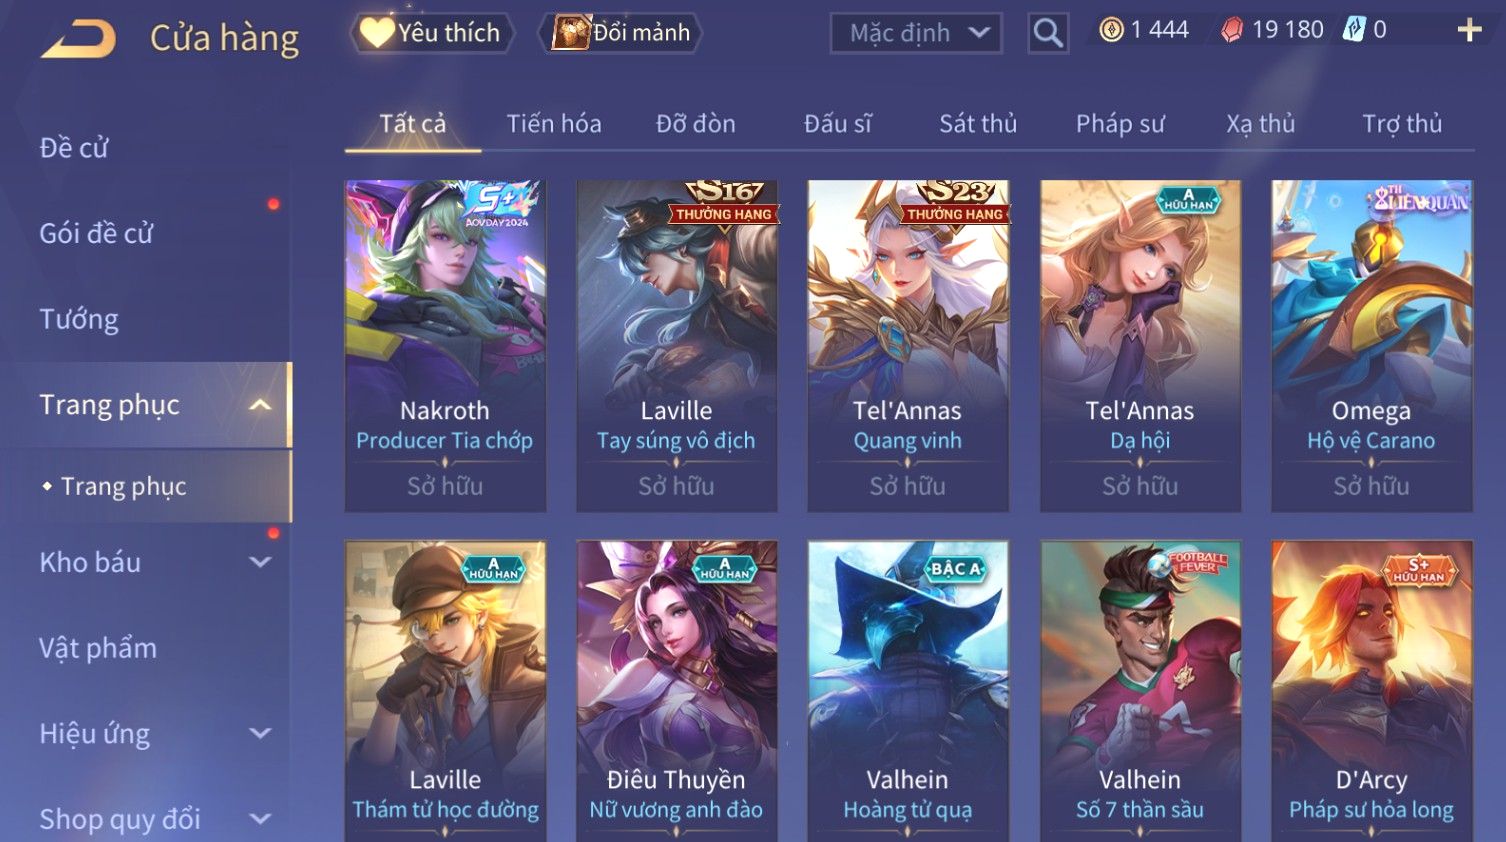Tap the blue voucher currency icon
The image size is (1506, 842).
(1354, 30)
